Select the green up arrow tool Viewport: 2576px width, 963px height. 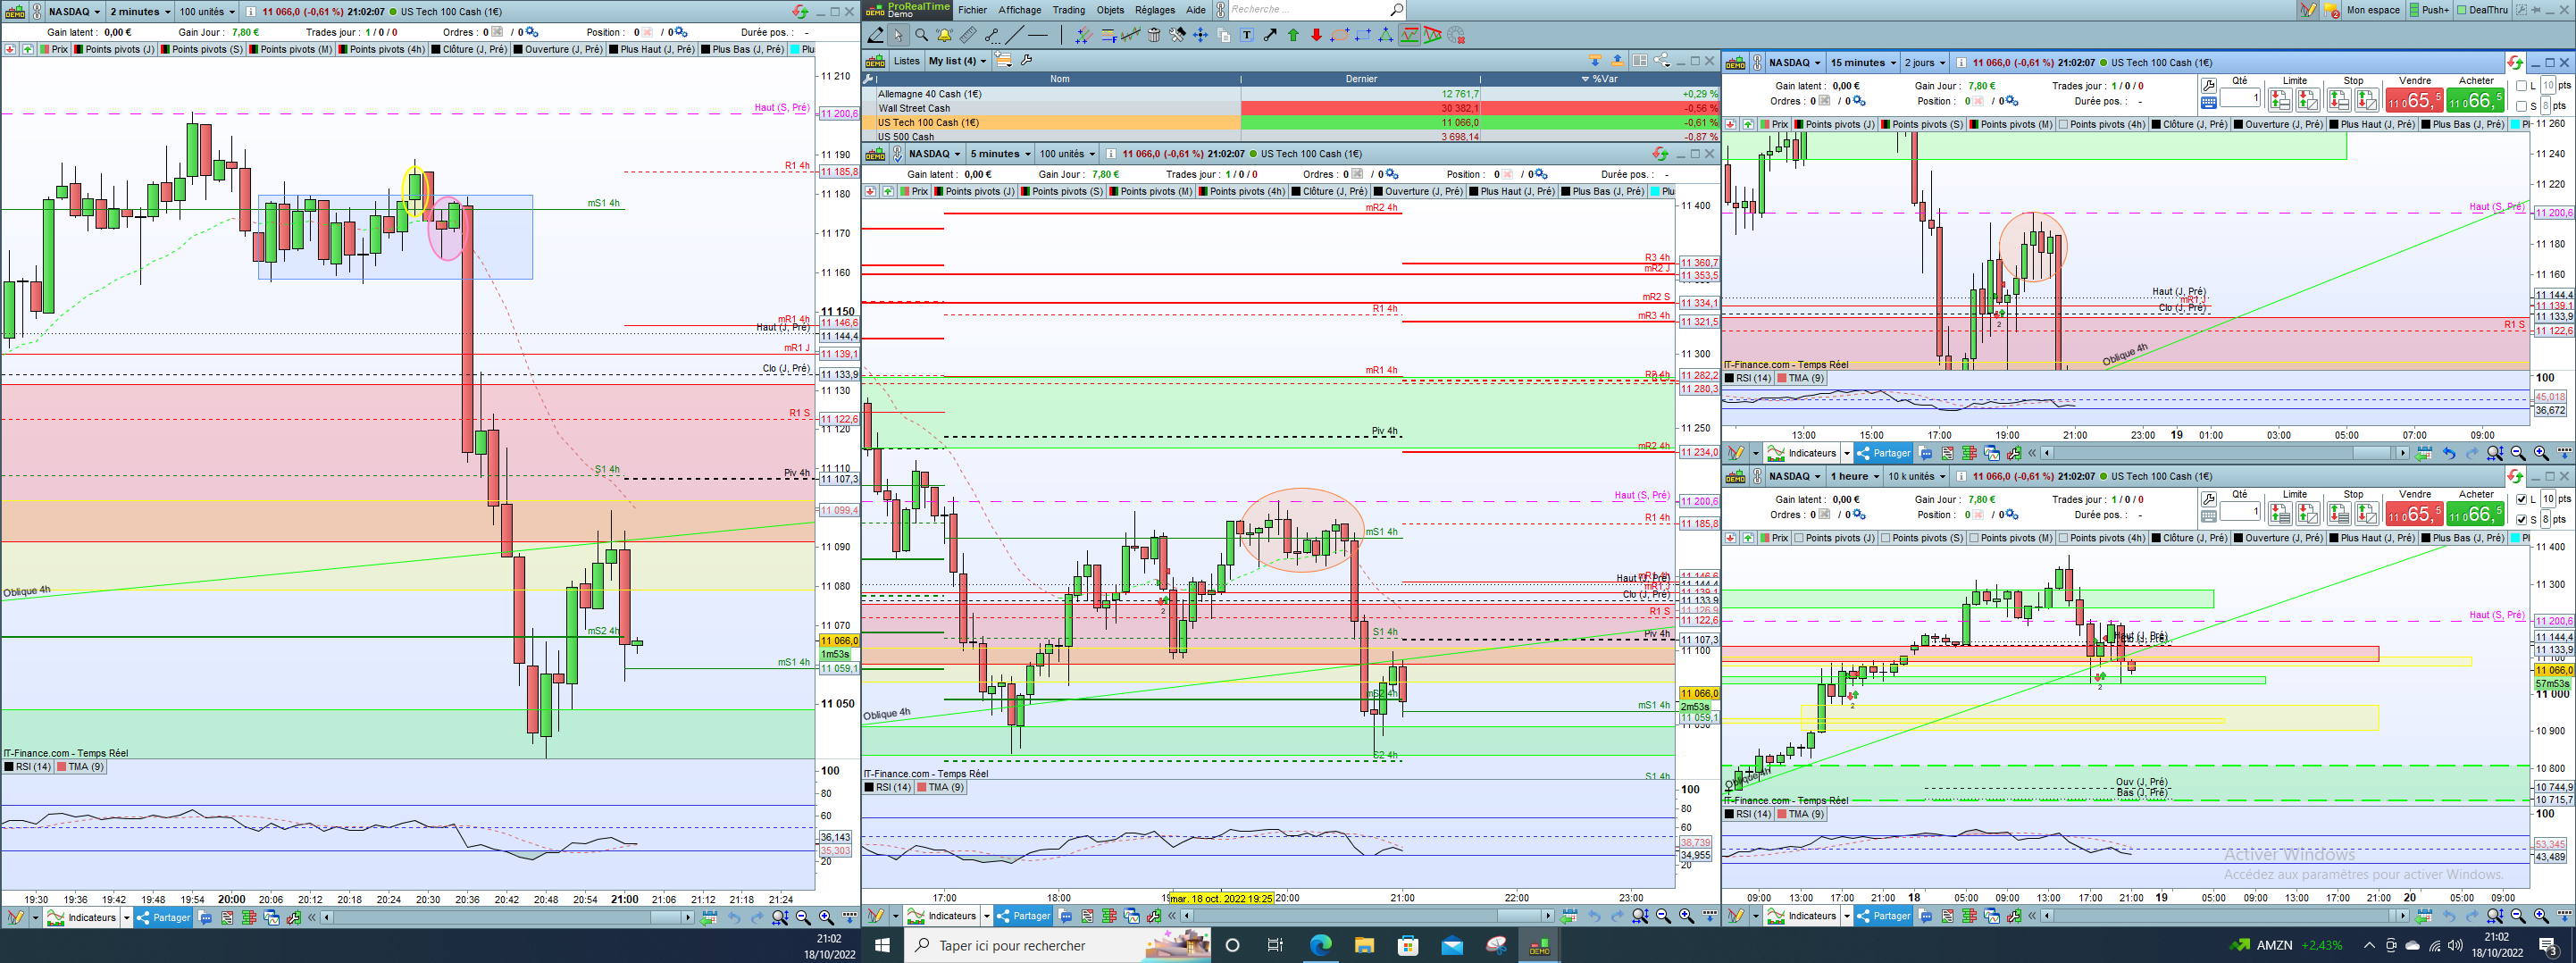[1293, 35]
